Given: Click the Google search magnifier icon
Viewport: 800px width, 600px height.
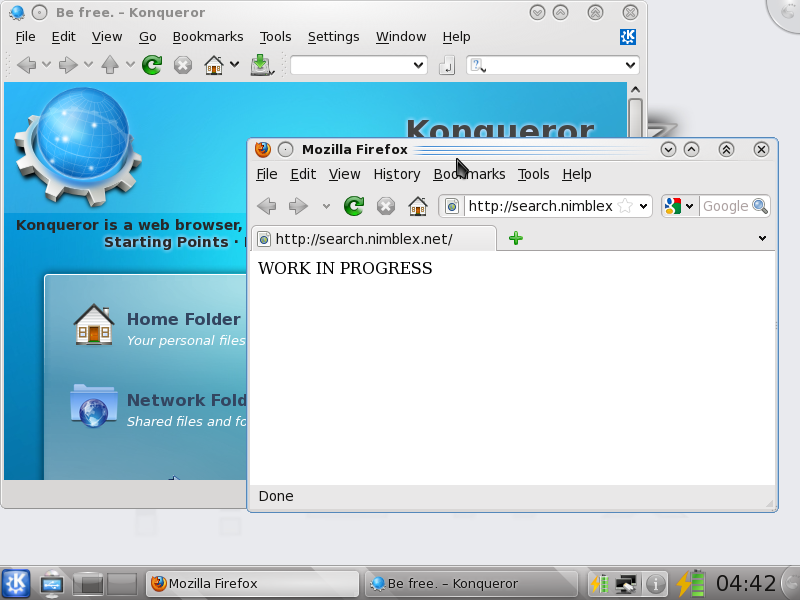Looking at the screenshot, I should coord(760,206).
